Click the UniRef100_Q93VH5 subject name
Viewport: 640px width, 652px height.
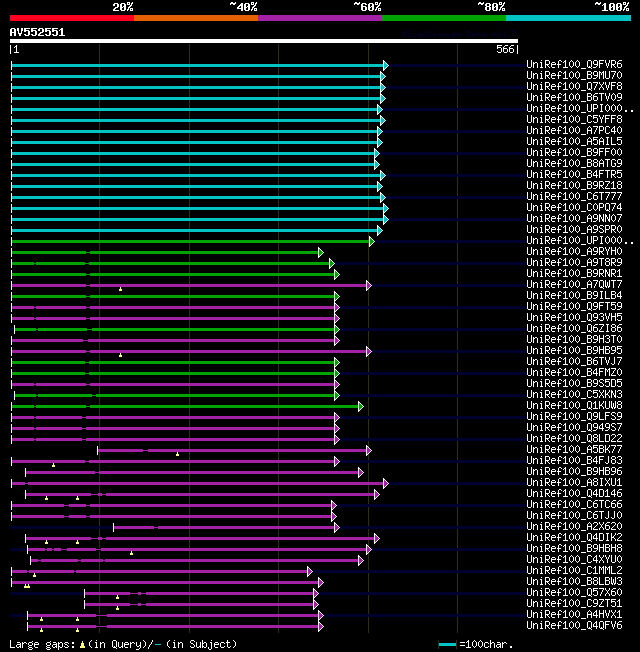574,318
